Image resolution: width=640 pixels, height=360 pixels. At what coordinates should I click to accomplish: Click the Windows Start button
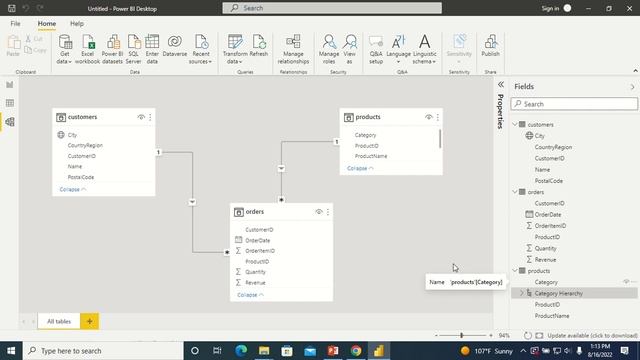[x=11, y=351]
